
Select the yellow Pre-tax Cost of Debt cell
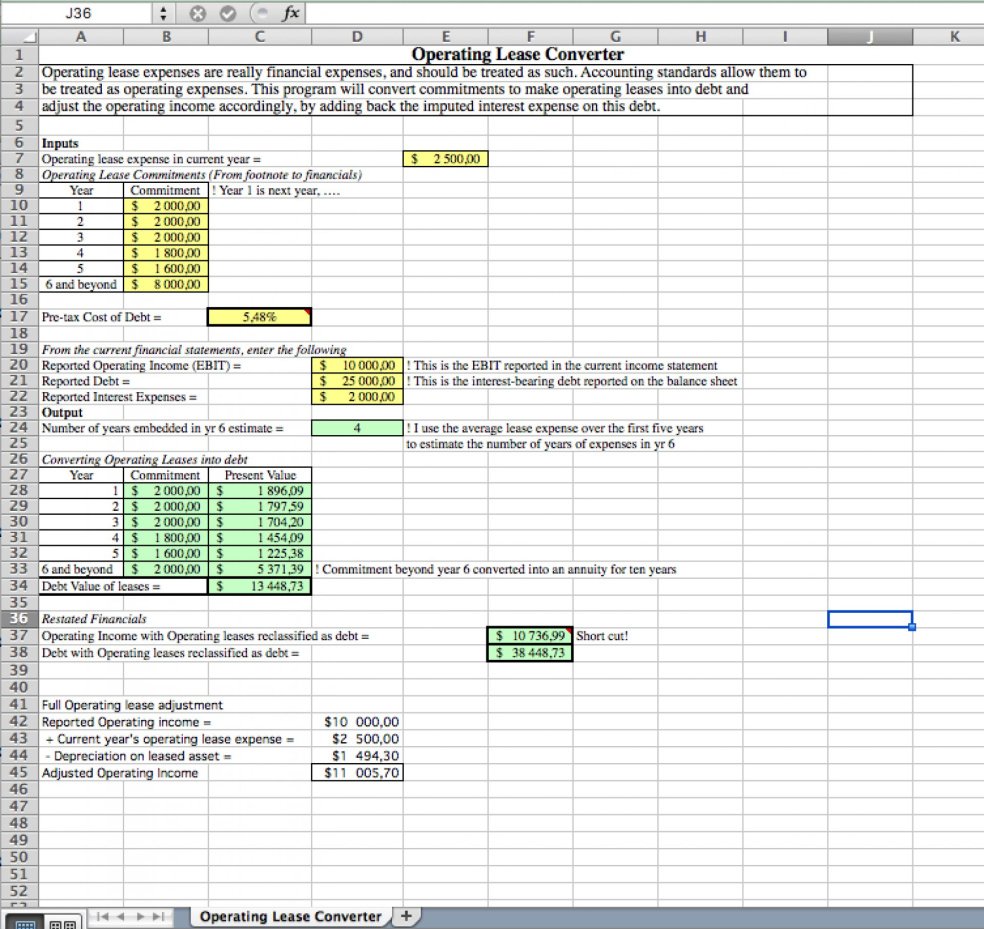259,316
